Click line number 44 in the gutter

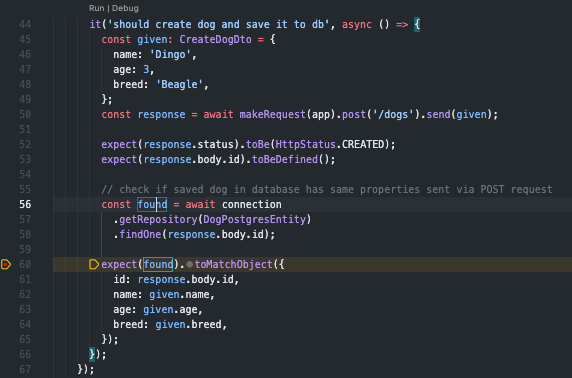tap(25, 24)
